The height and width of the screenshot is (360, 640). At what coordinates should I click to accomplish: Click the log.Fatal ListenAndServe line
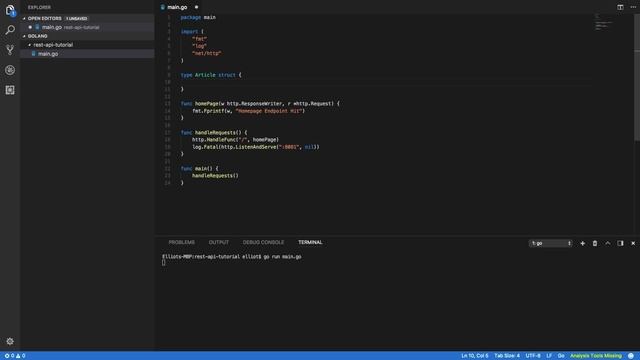pos(256,147)
